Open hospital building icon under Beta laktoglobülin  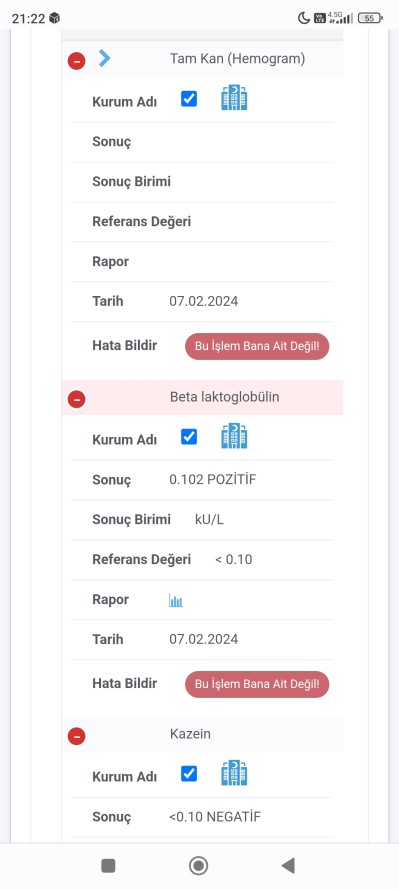click(x=234, y=435)
